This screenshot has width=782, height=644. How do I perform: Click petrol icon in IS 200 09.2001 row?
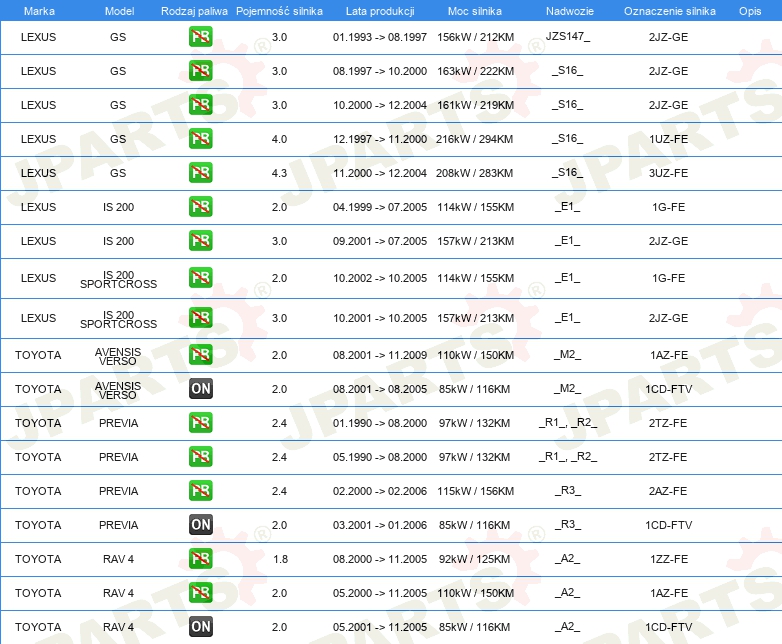click(200, 240)
